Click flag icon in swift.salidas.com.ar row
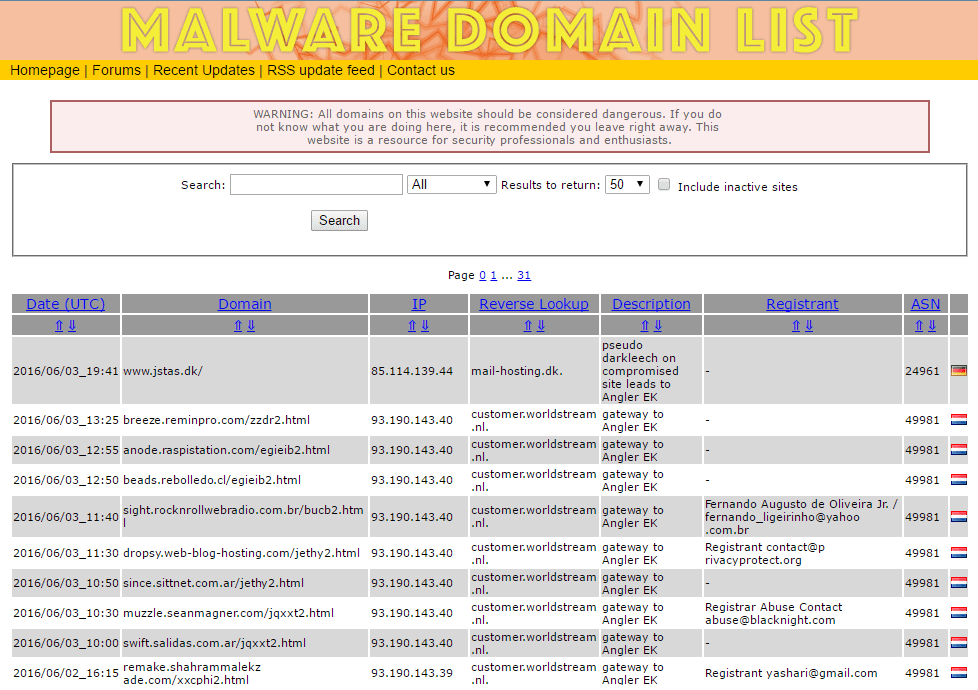This screenshot has height=690, width=978. coord(959,643)
